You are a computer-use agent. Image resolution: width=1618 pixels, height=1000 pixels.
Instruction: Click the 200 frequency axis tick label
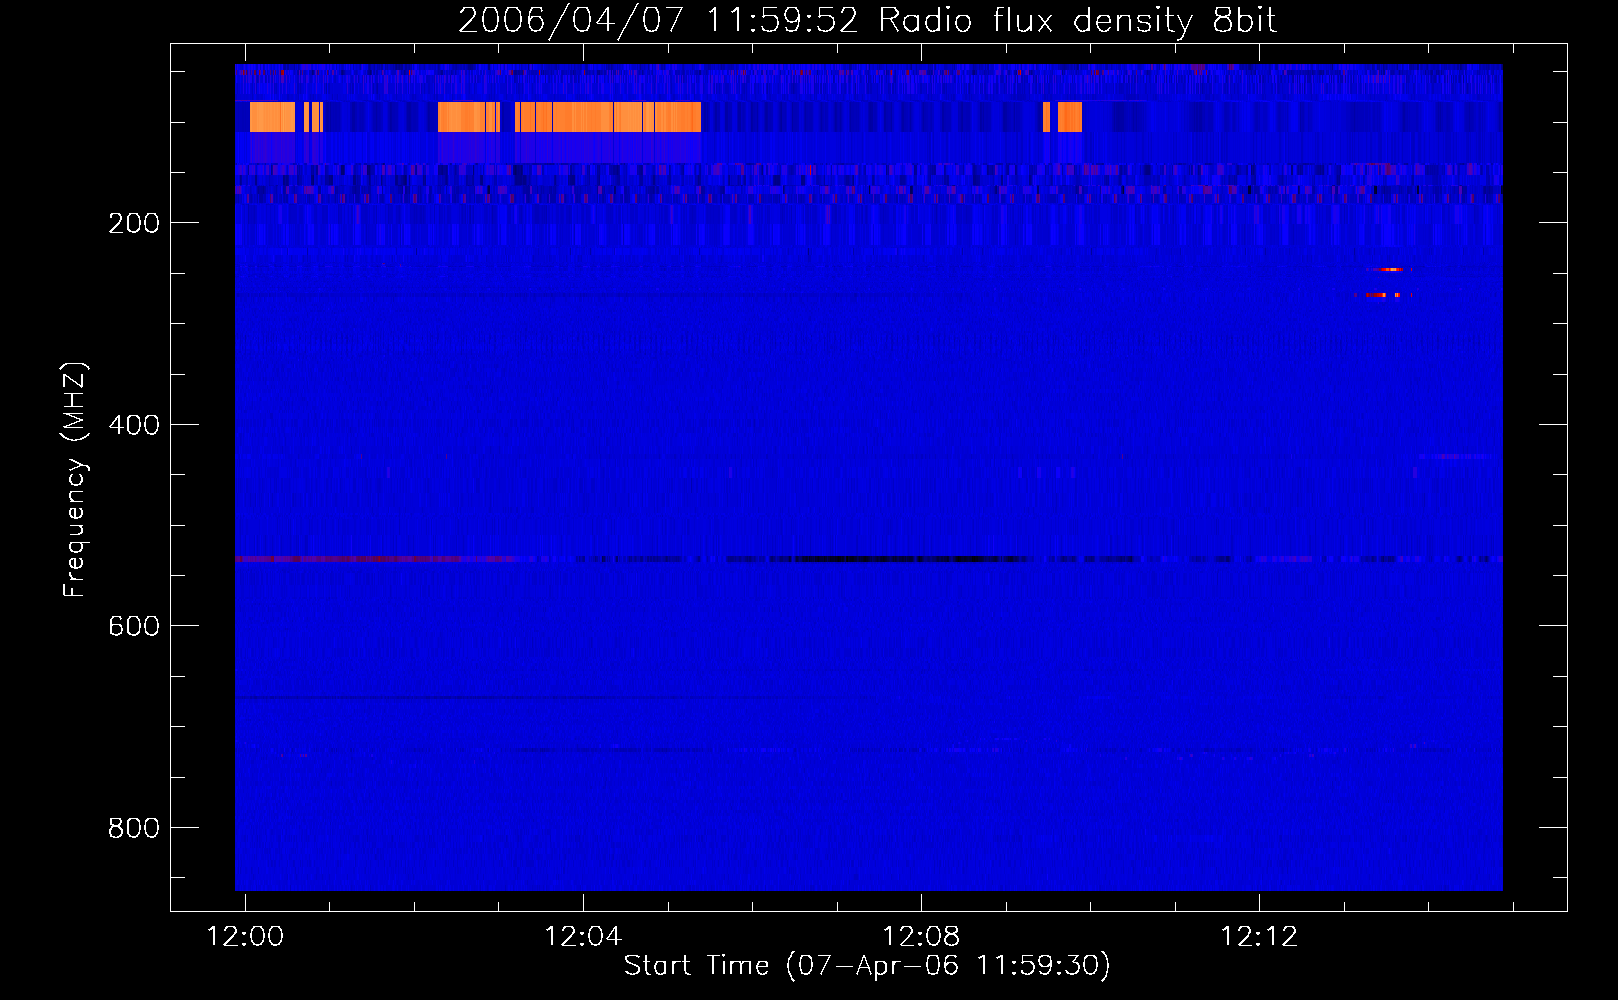click(x=134, y=223)
